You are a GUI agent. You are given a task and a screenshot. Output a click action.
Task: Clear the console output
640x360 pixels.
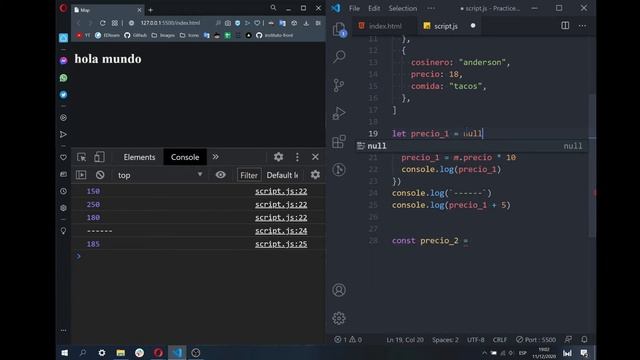click(x=100, y=175)
